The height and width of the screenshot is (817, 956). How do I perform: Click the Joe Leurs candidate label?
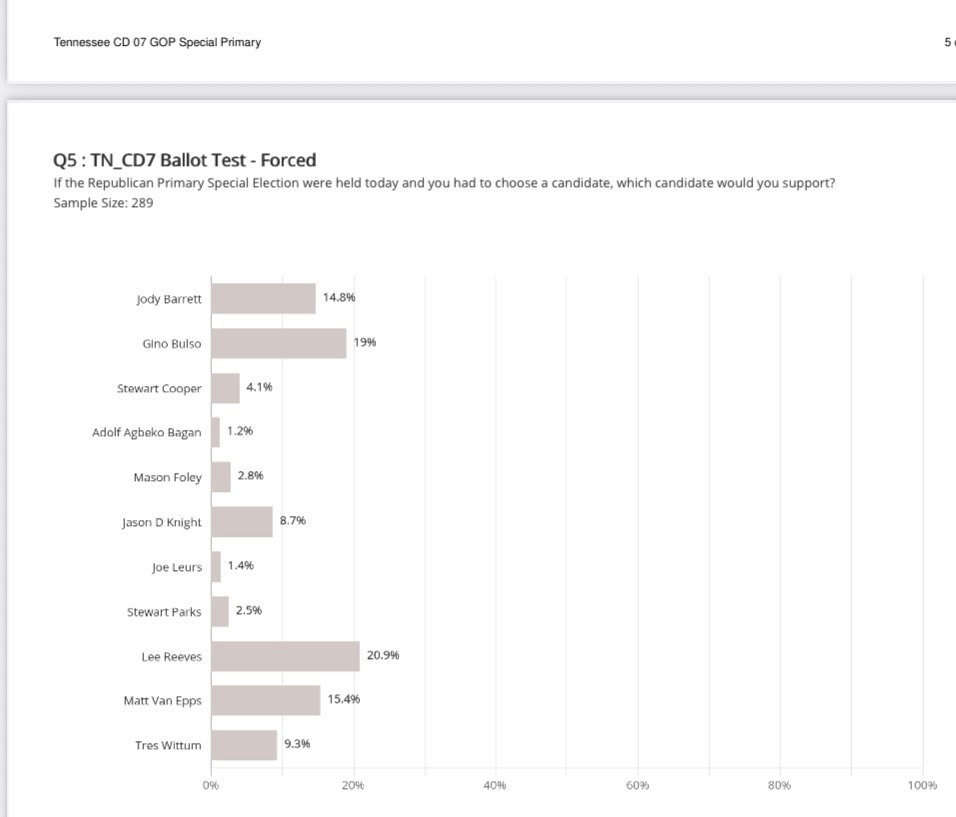click(176, 567)
